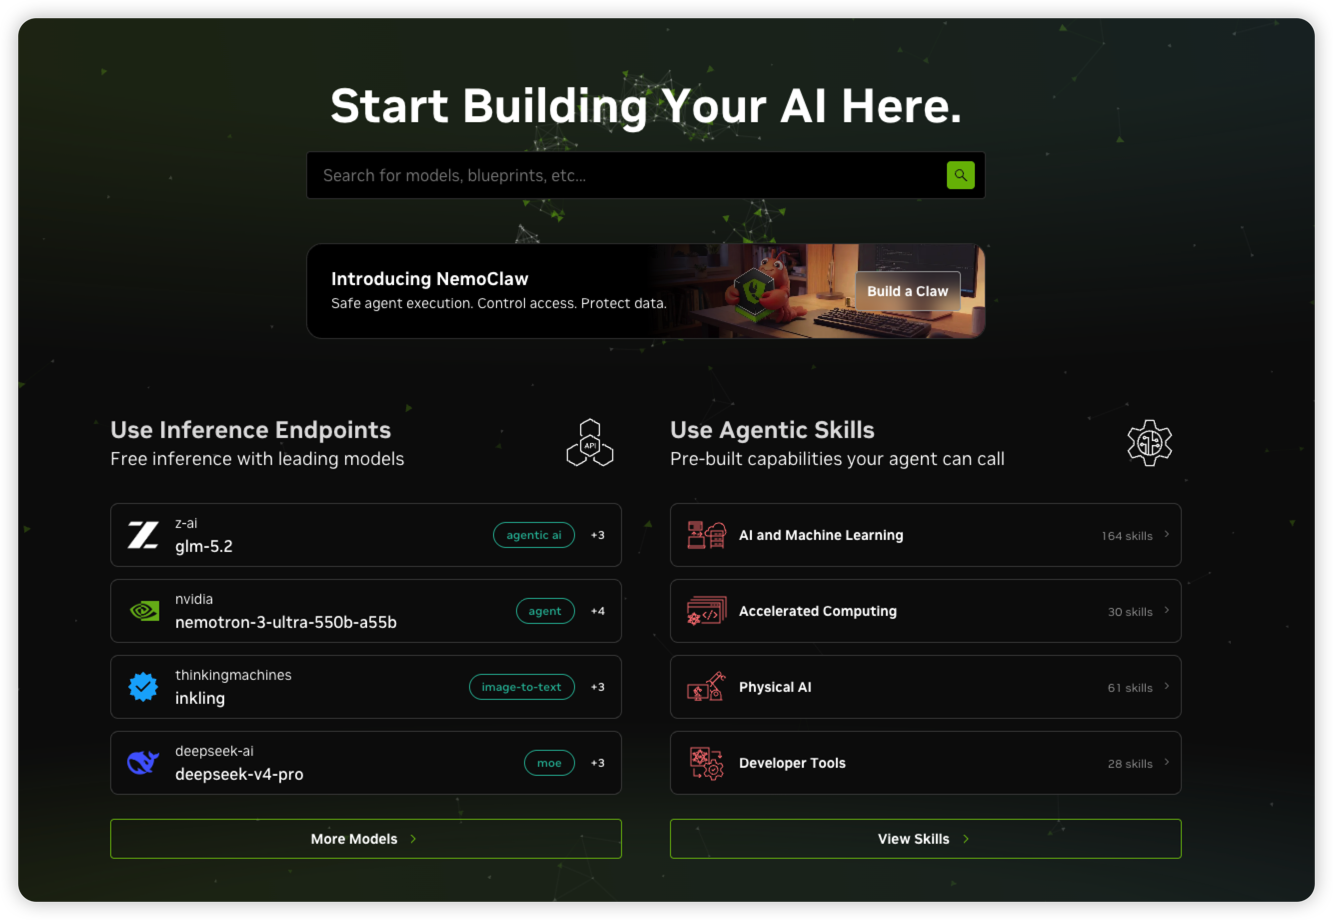Open the inkling model name

200,698
